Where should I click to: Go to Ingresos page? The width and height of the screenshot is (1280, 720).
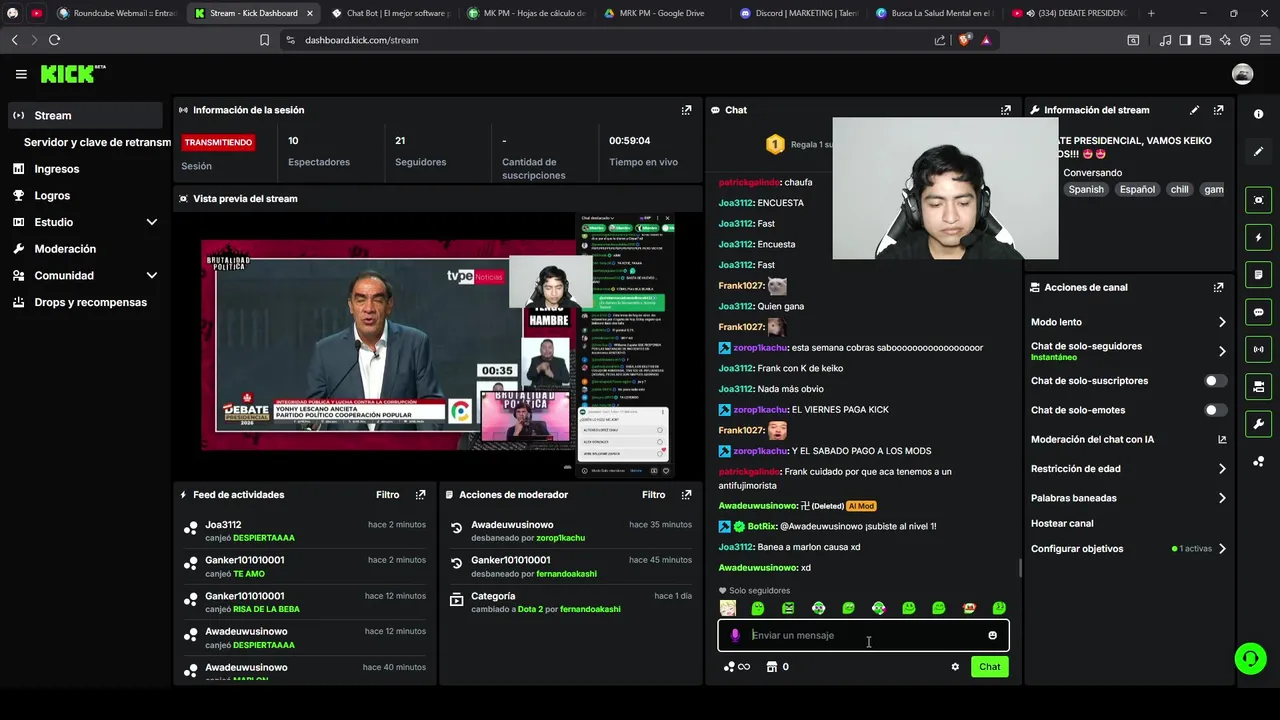84,169
